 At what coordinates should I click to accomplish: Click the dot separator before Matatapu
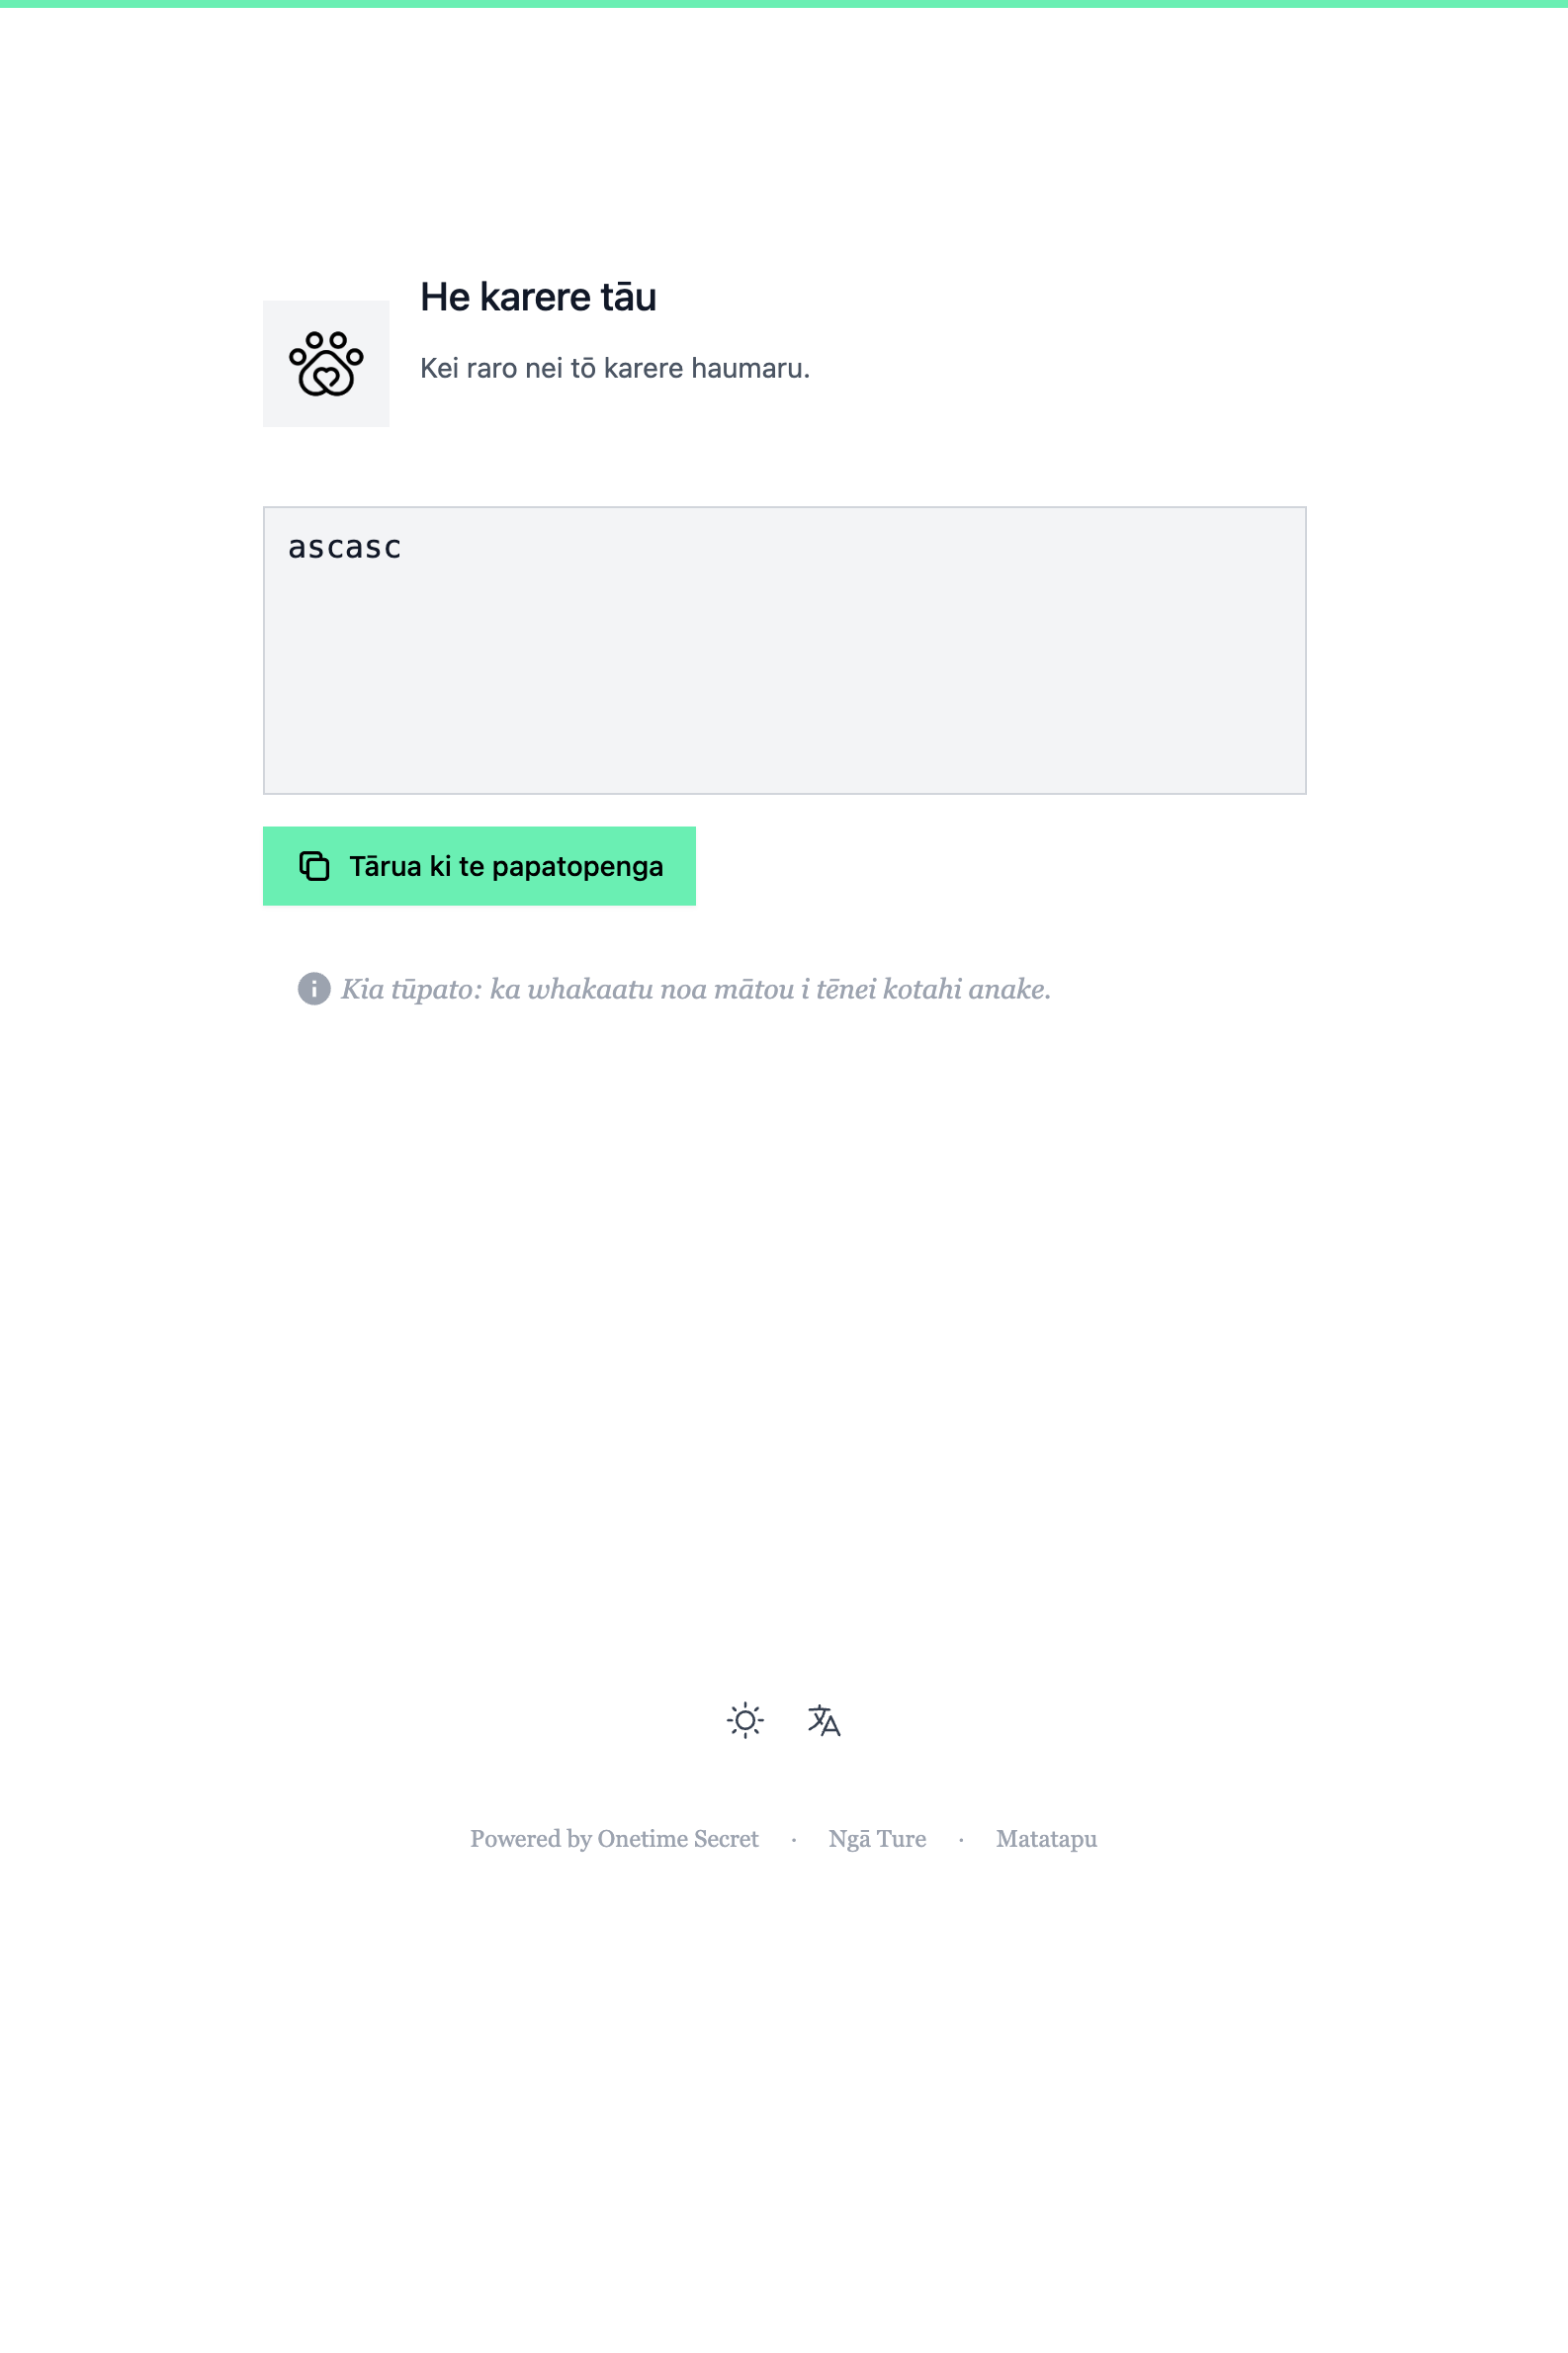point(961,1840)
